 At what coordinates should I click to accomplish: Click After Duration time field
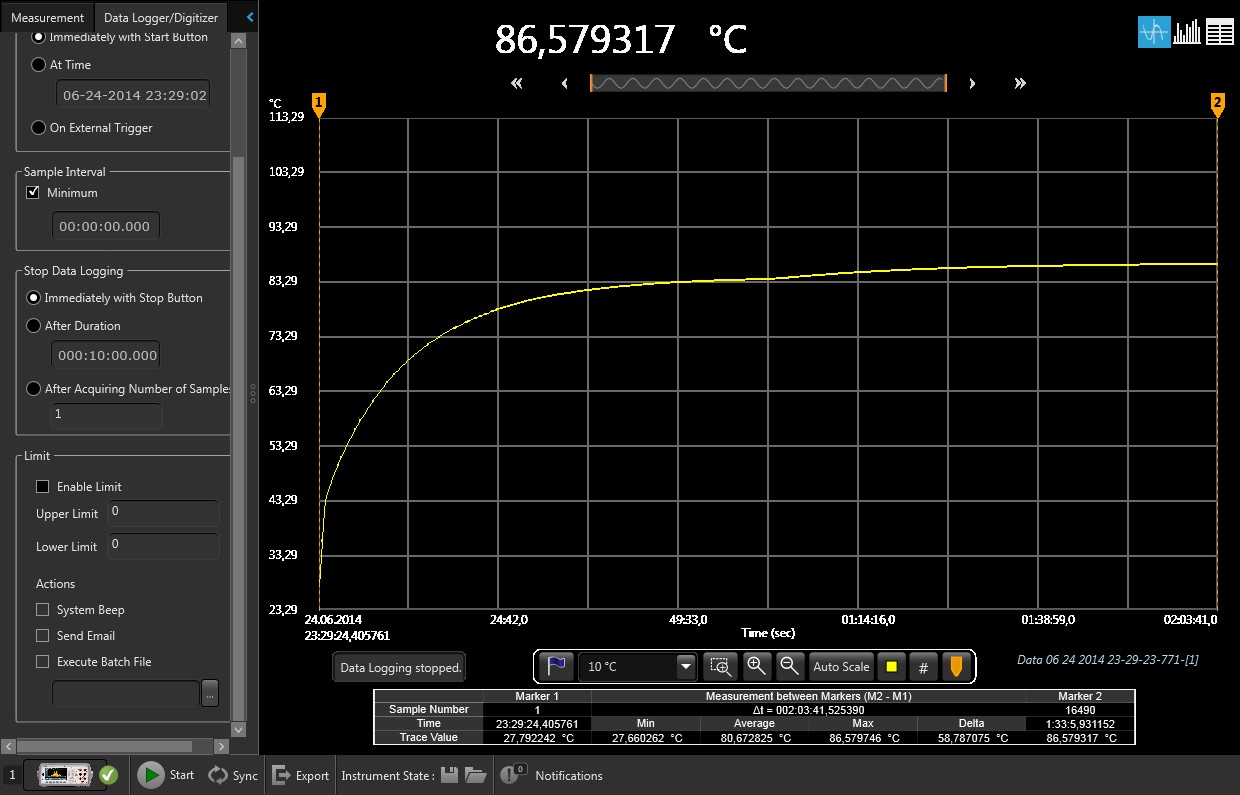105,355
